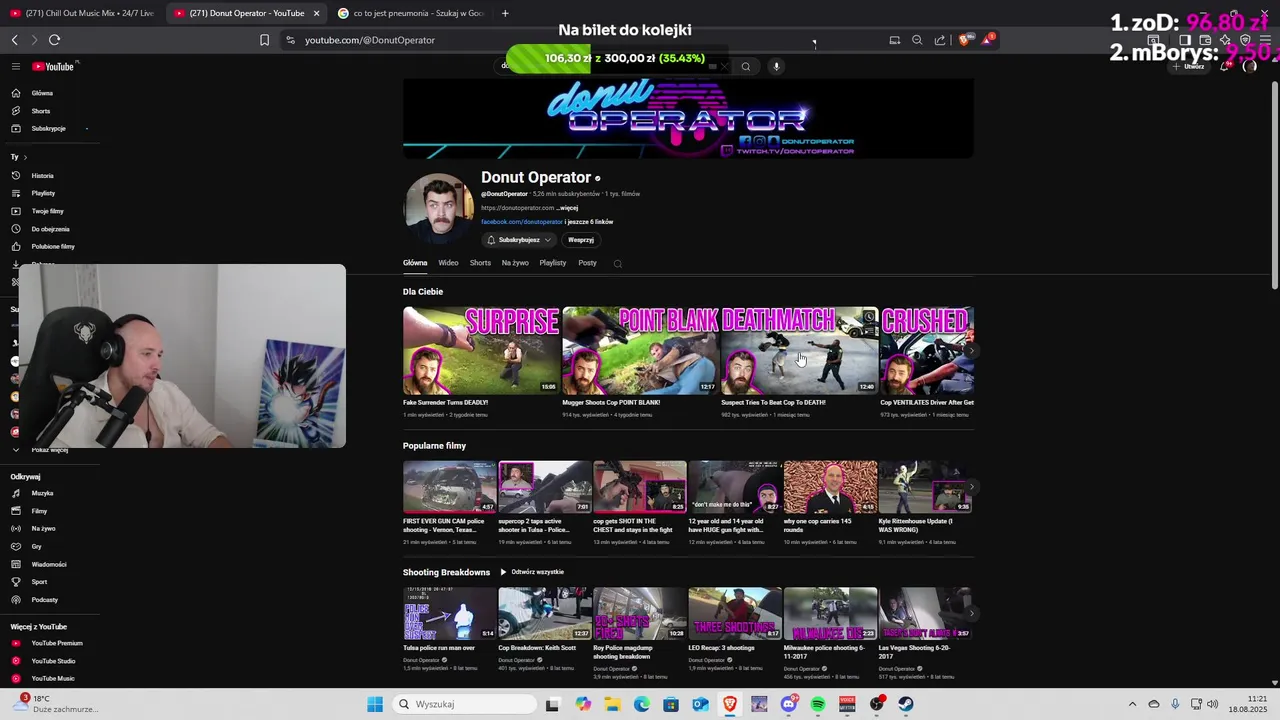Screen dimensions: 1280x720
Task: Bookmark this page icon in address bar
Action: coord(264,40)
